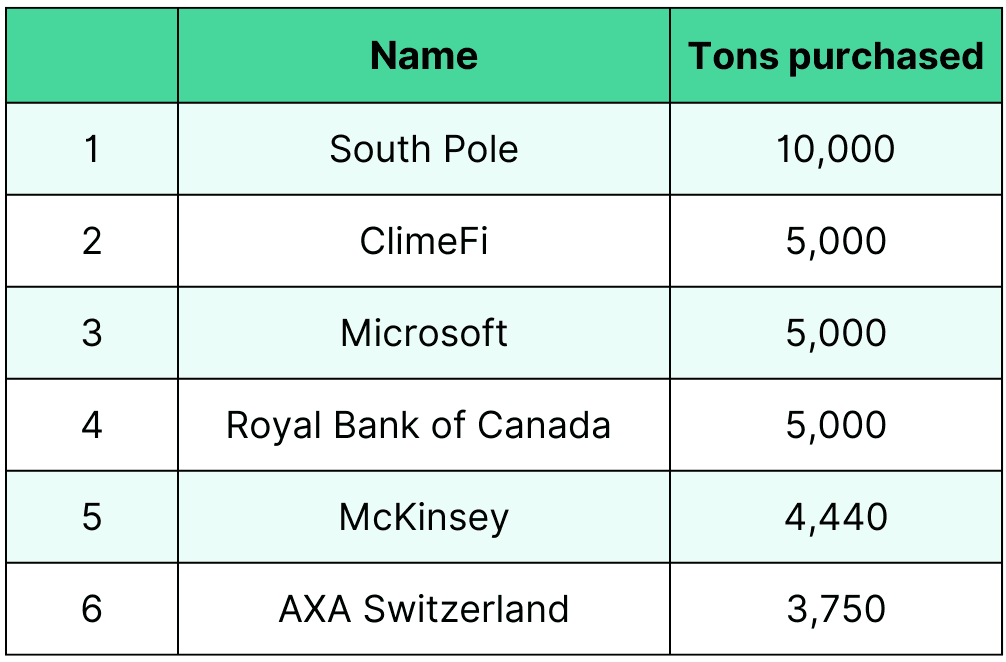Click Microsoft's 5,000 tons value

click(835, 332)
